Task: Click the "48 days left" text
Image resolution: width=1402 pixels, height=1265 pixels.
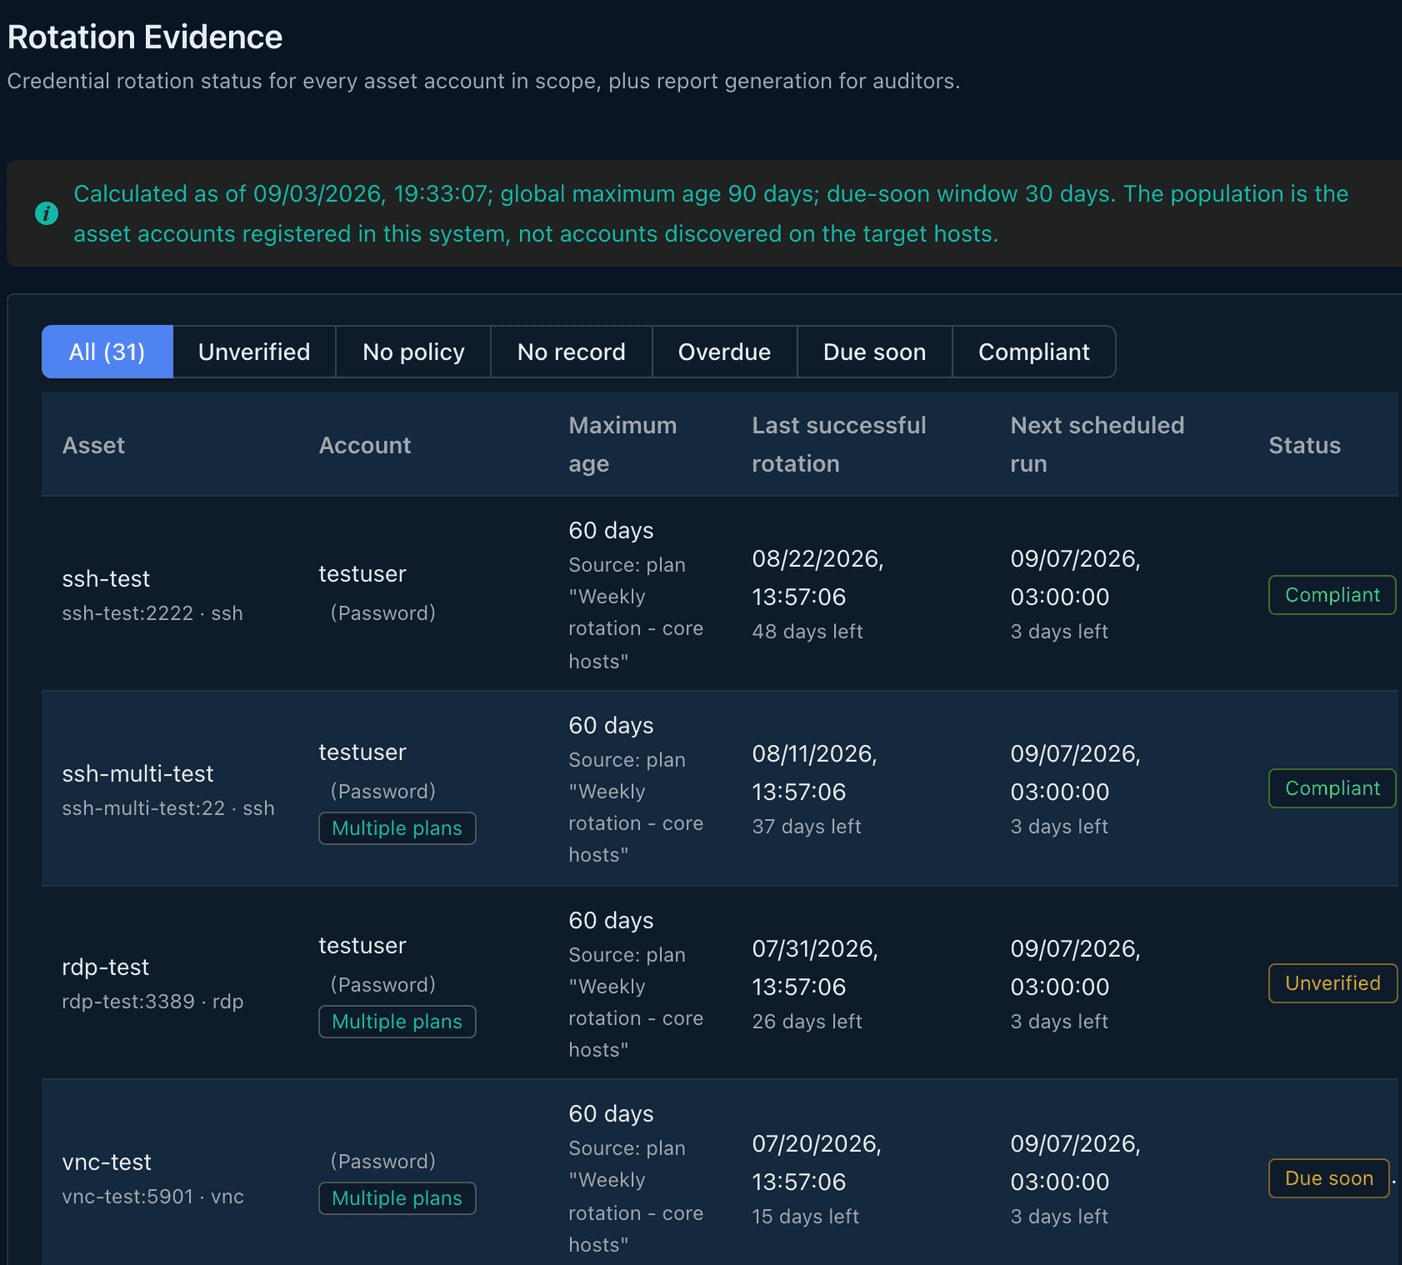Action: coord(807,631)
